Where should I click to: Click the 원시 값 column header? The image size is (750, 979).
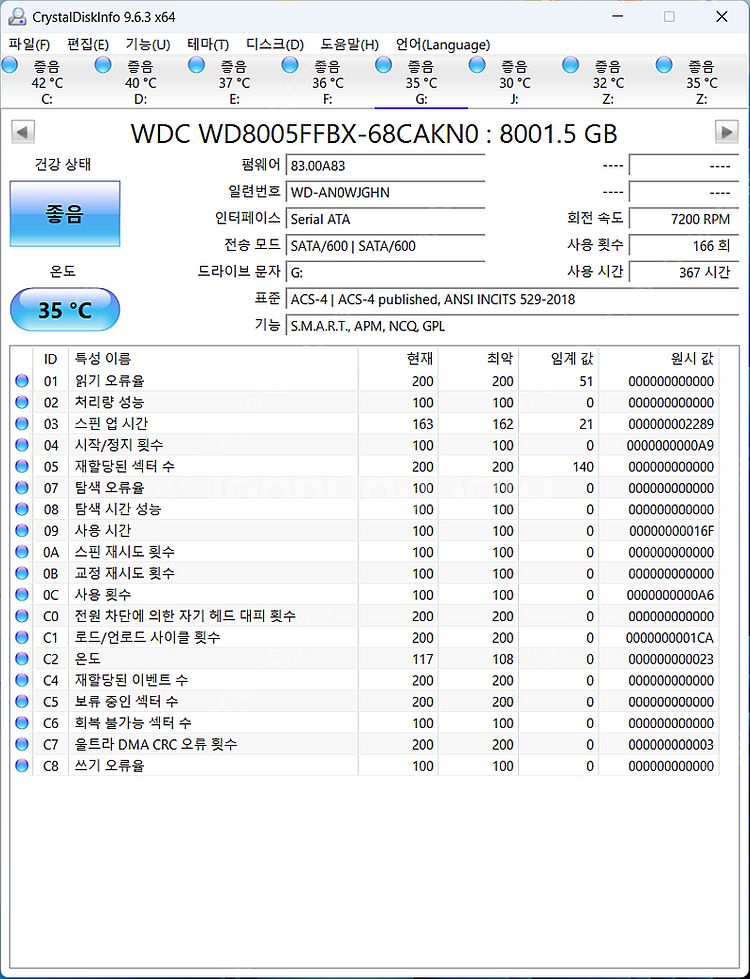click(659, 358)
